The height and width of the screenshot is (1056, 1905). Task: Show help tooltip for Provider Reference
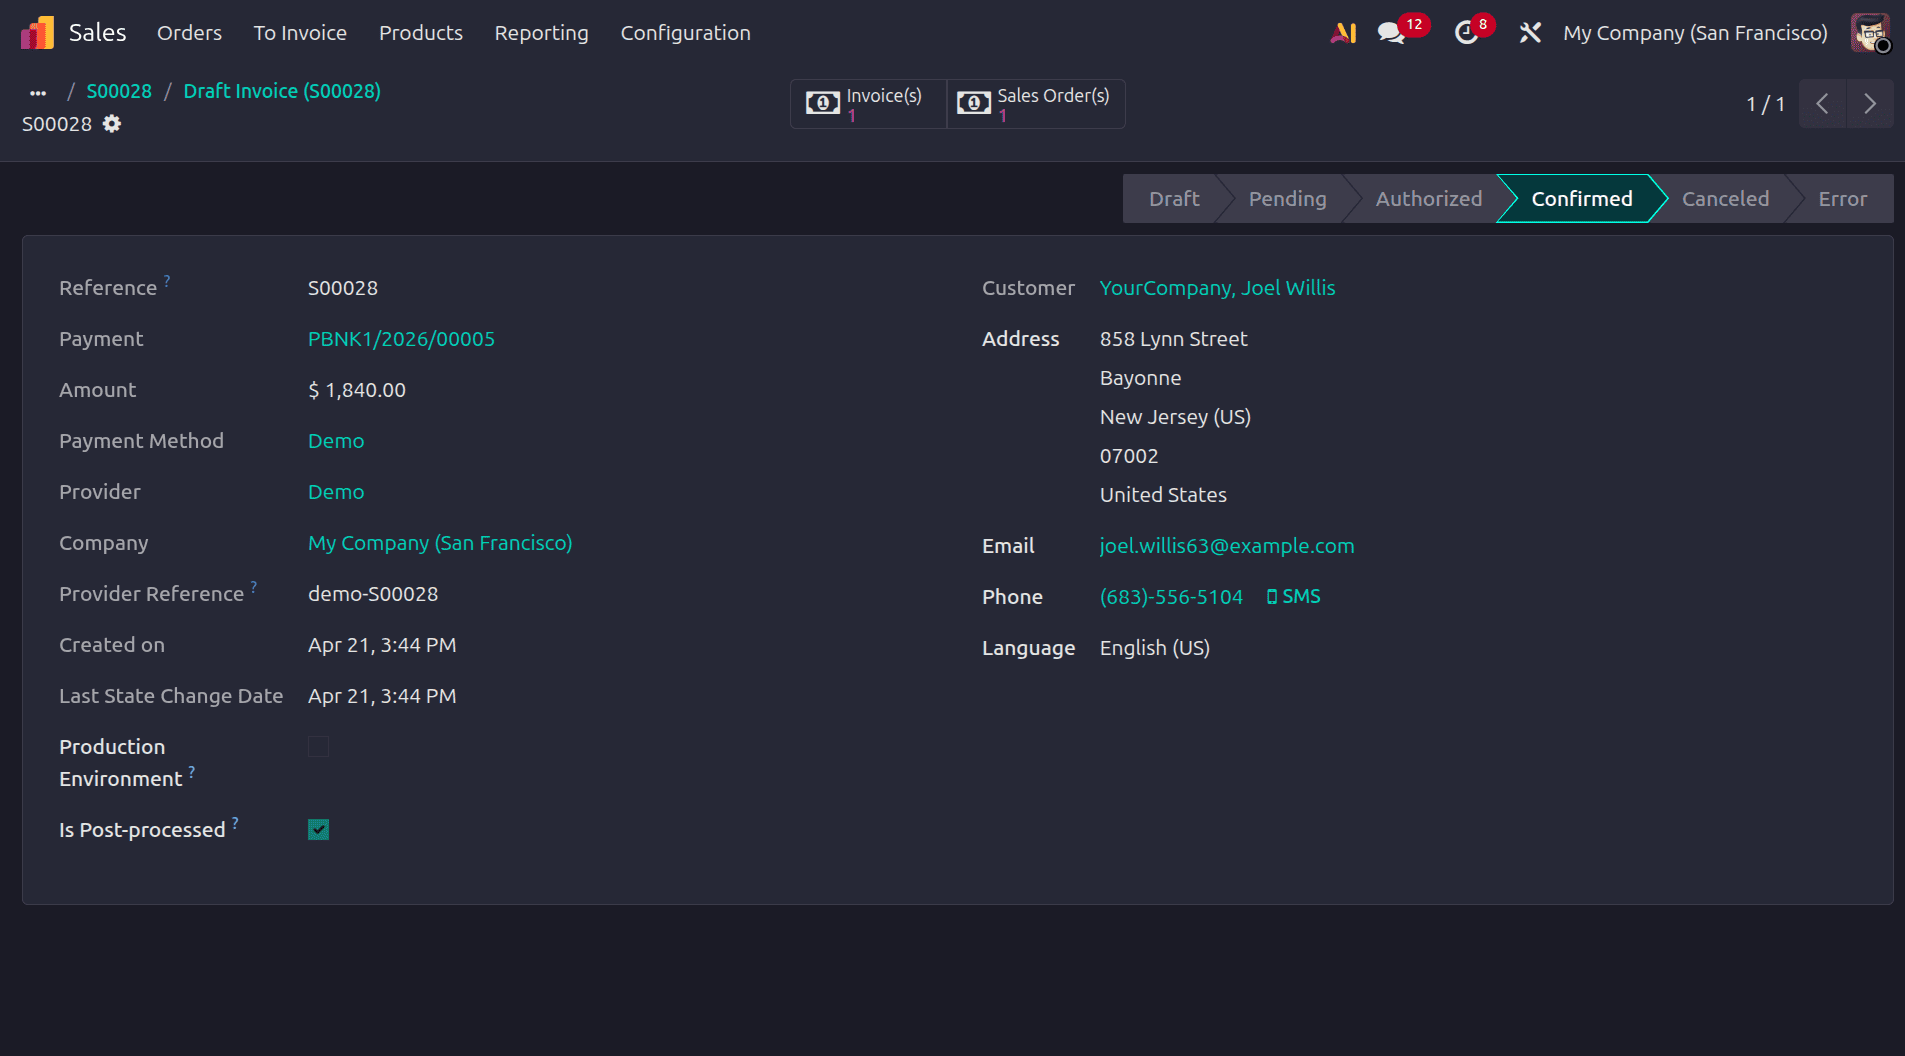point(254,586)
